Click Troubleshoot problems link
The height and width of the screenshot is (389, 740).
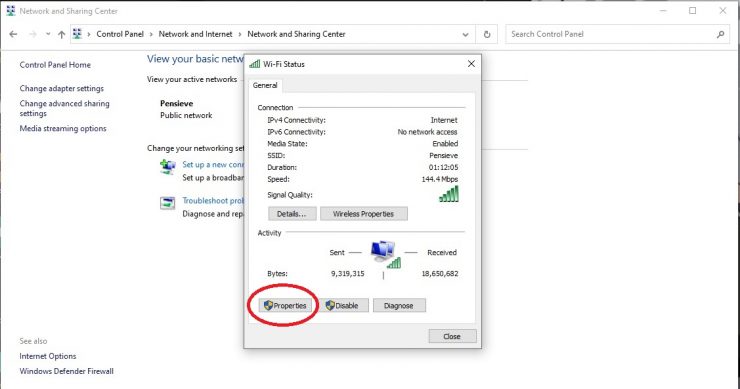click(213, 200)
